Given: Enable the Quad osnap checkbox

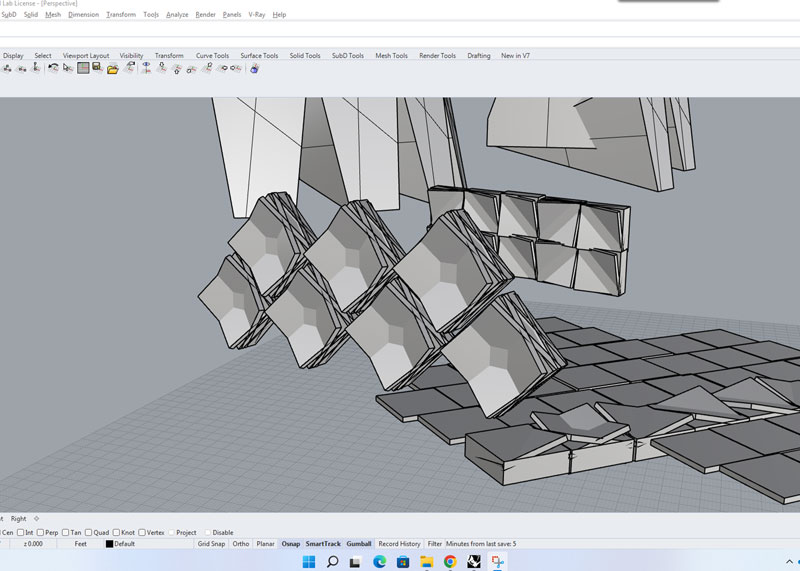Looking at the screenshot, I should coord(89,532).
